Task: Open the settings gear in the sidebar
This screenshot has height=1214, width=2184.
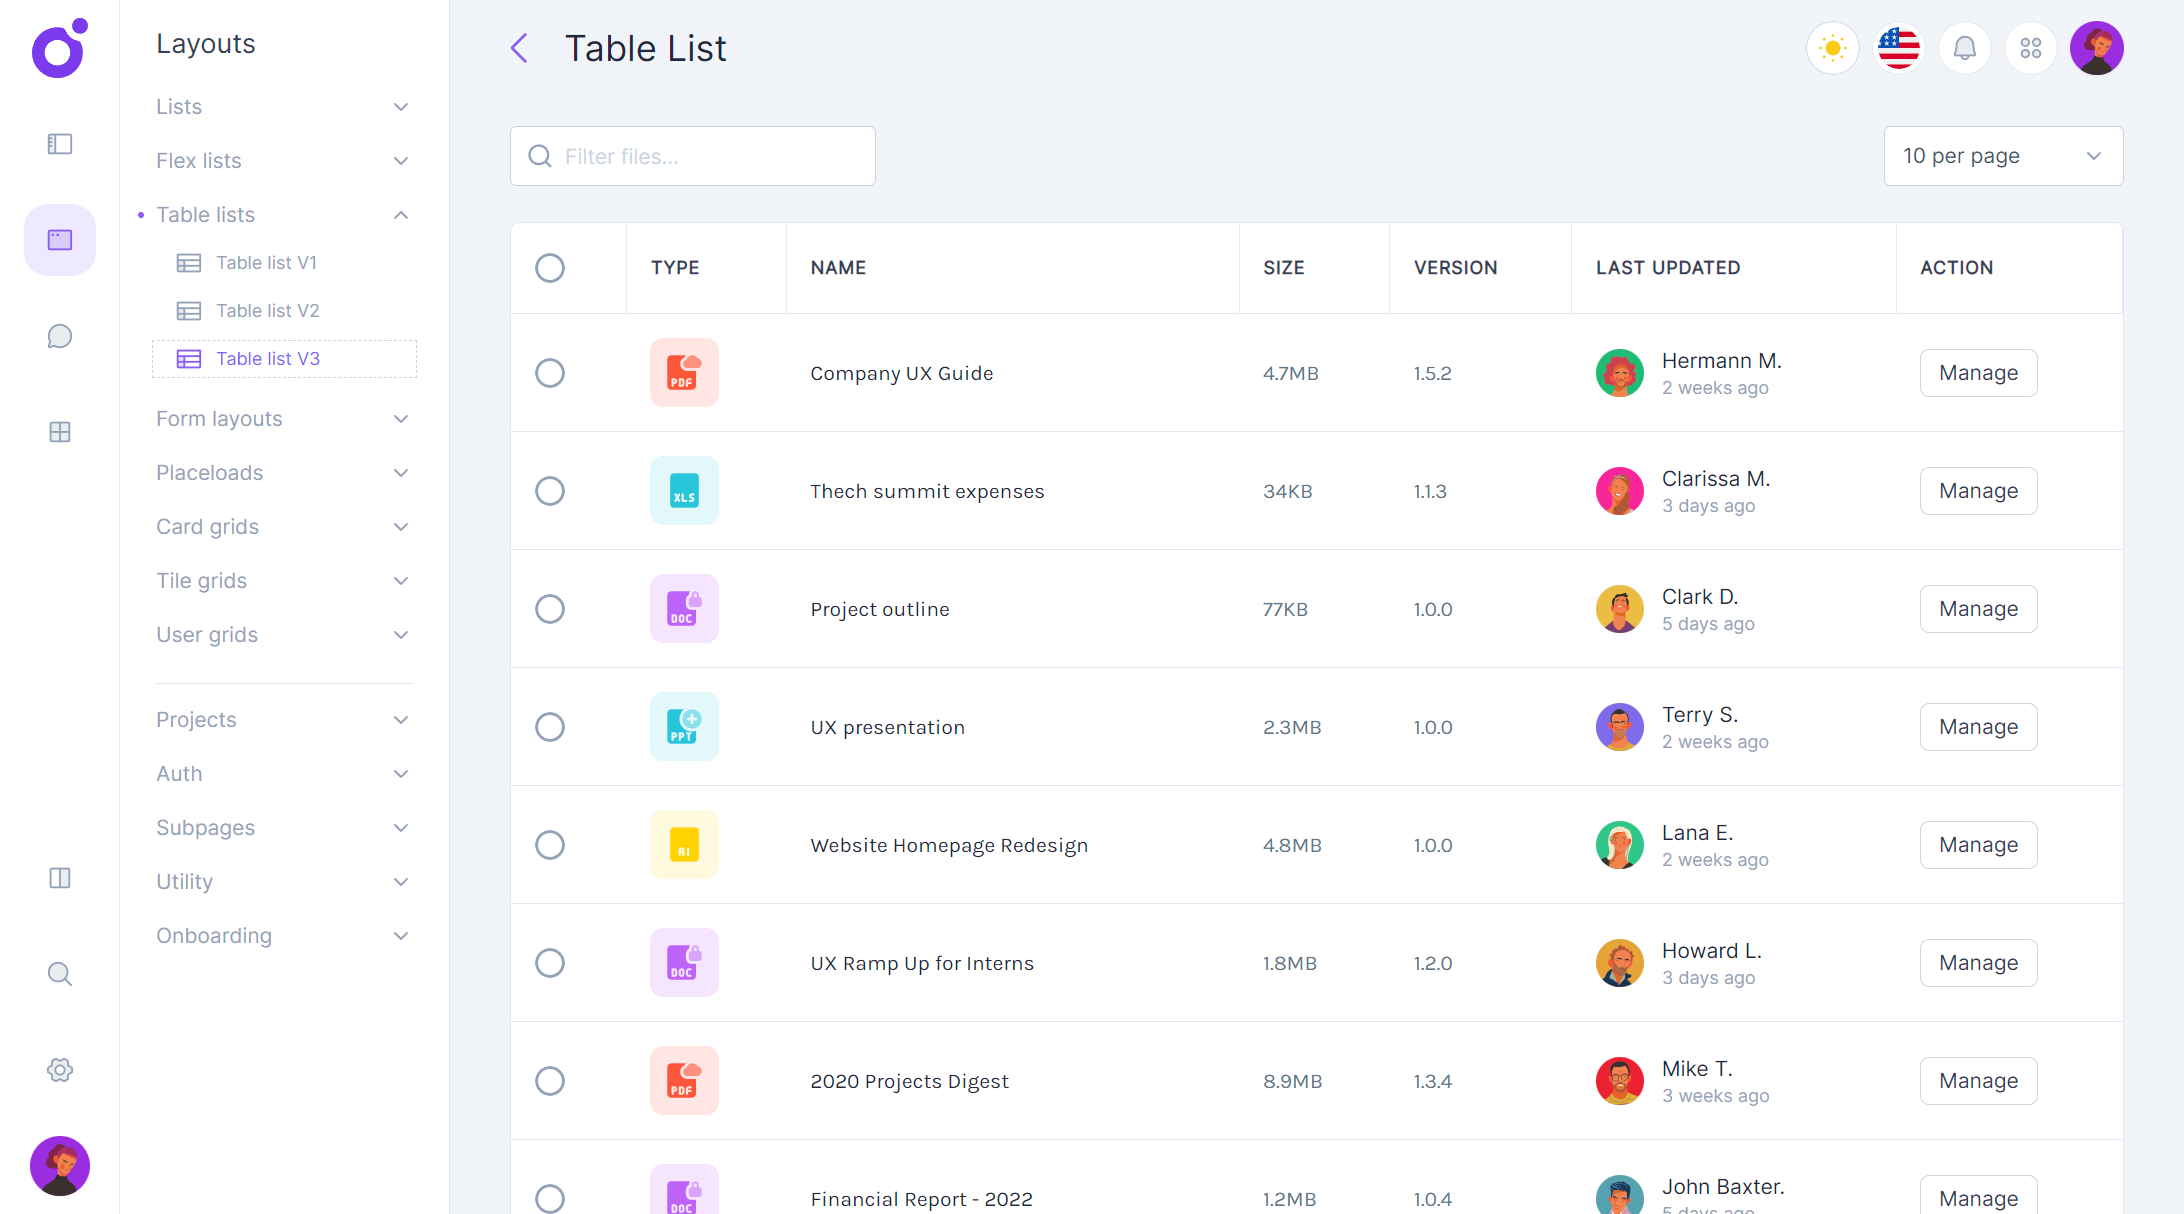Action: pos(59,1070)
